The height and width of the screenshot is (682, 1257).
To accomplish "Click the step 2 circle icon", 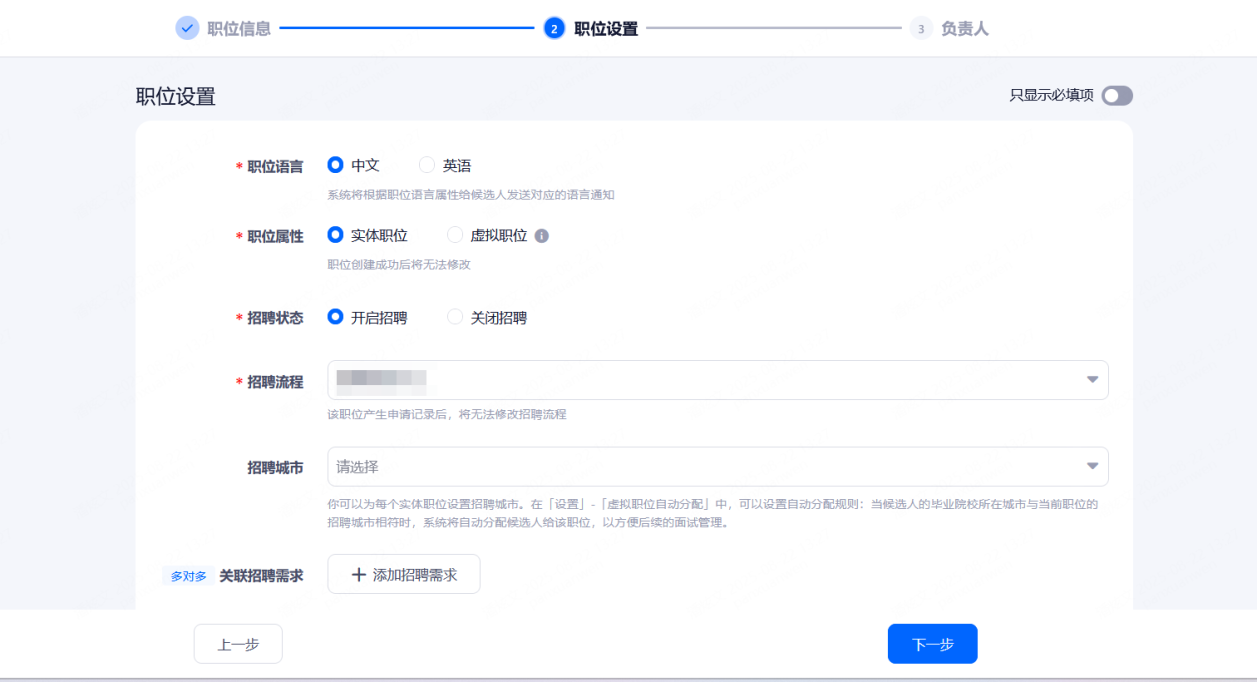I will click(554, 28).
